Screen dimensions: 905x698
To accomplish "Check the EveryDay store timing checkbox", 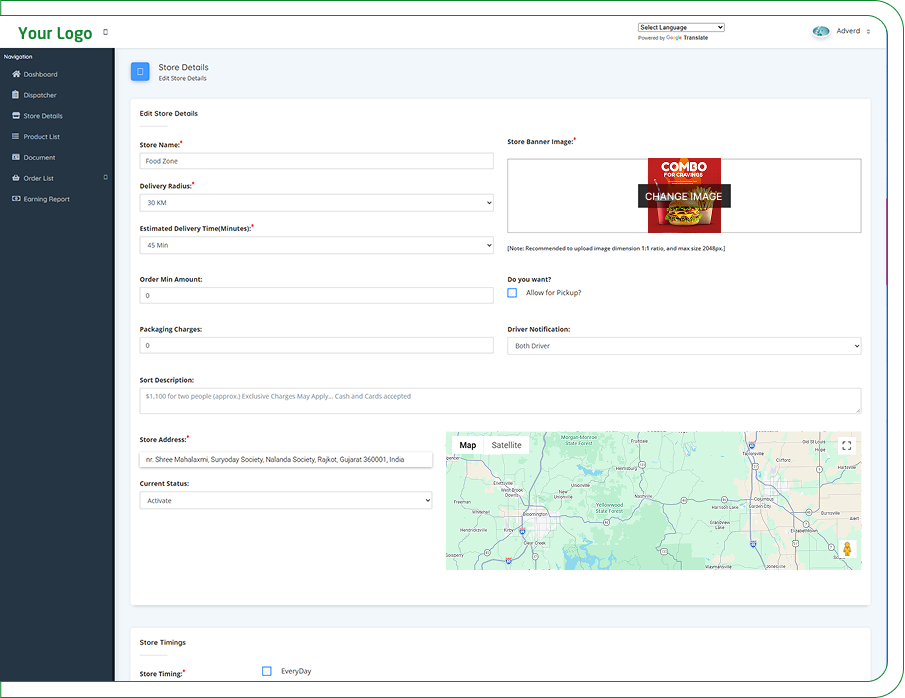I will (267, 671).
